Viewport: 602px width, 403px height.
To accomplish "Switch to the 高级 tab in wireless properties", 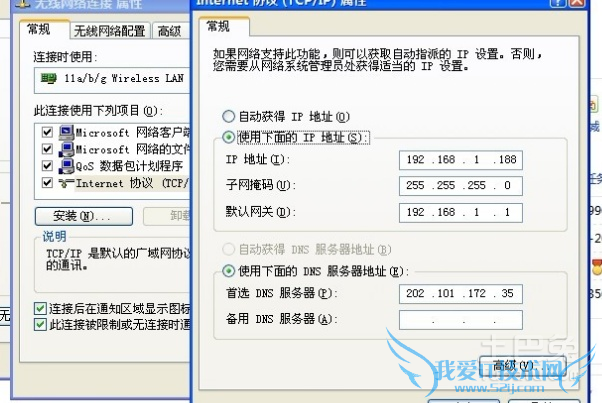I will [x=170, y=31].
